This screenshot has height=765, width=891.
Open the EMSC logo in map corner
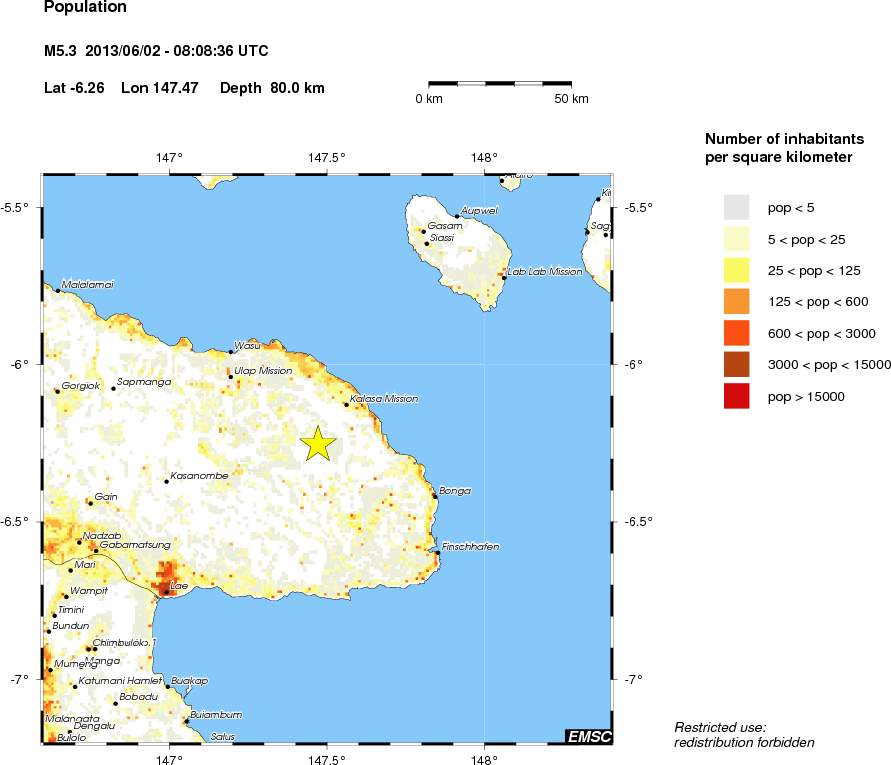588,737
